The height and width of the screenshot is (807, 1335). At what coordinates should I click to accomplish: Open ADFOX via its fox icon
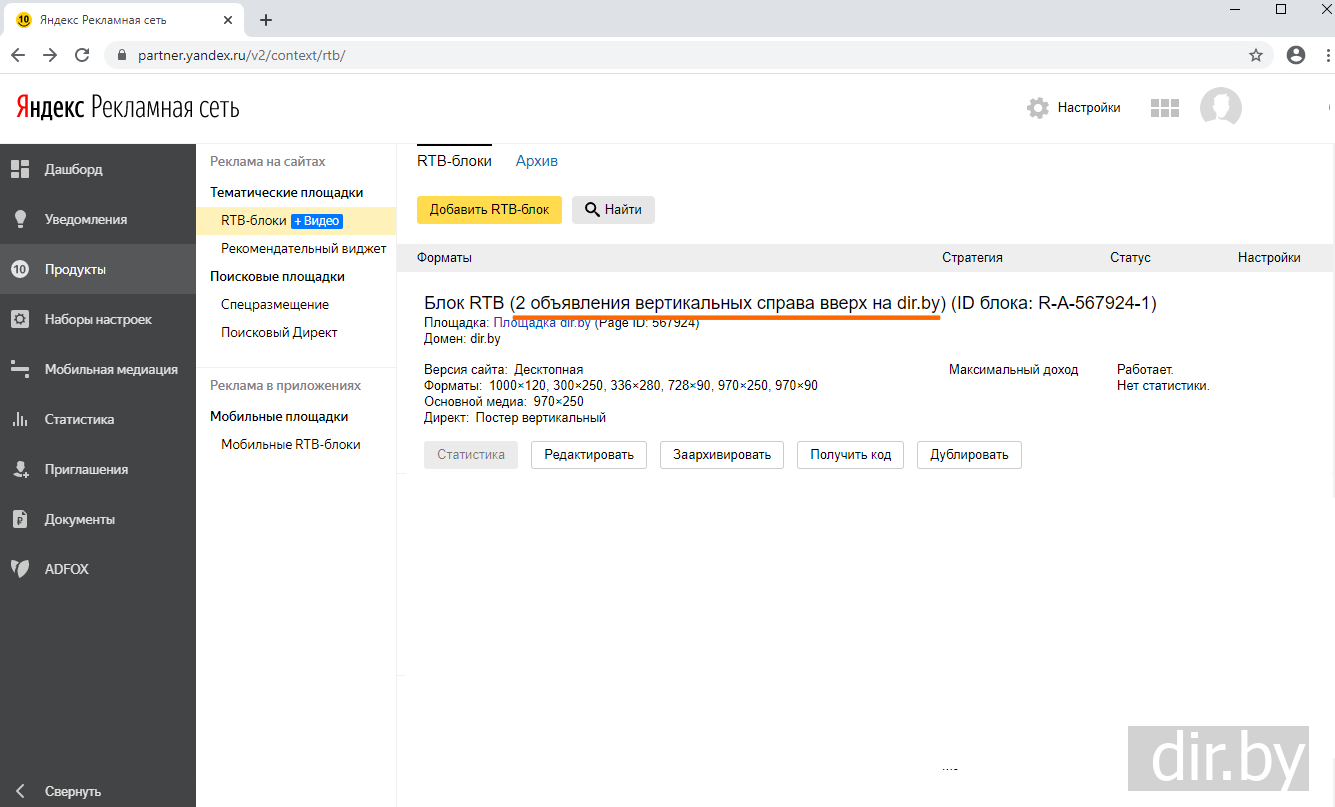[x=20, y=569]
